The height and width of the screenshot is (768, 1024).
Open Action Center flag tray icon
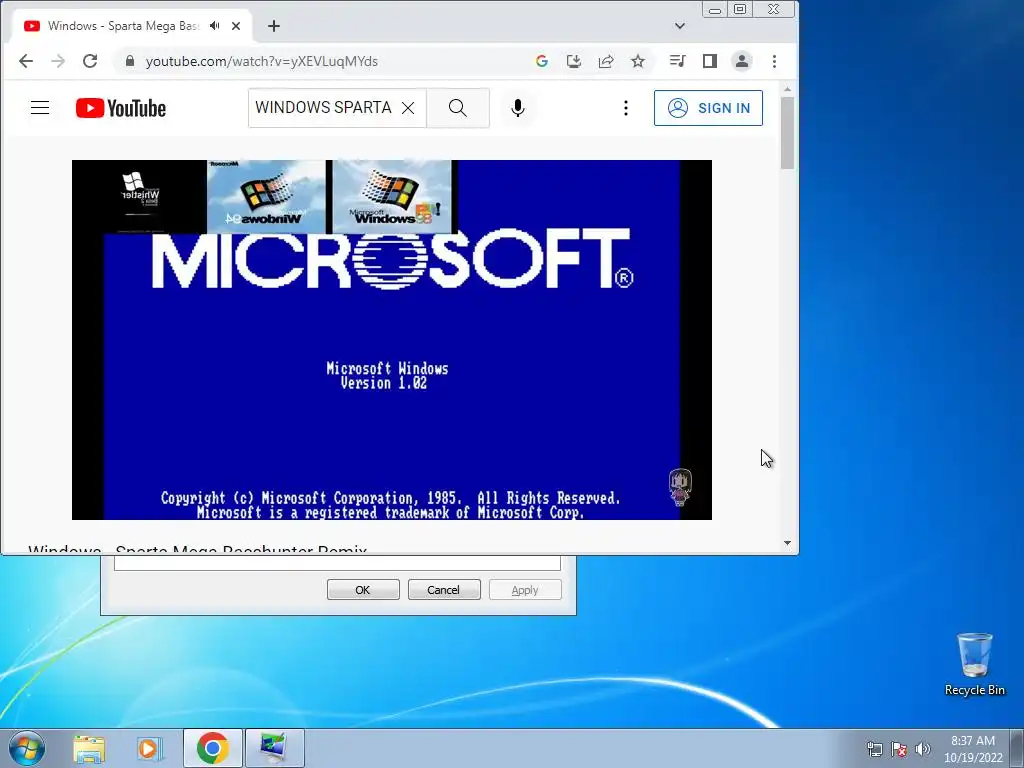point(899,749)
